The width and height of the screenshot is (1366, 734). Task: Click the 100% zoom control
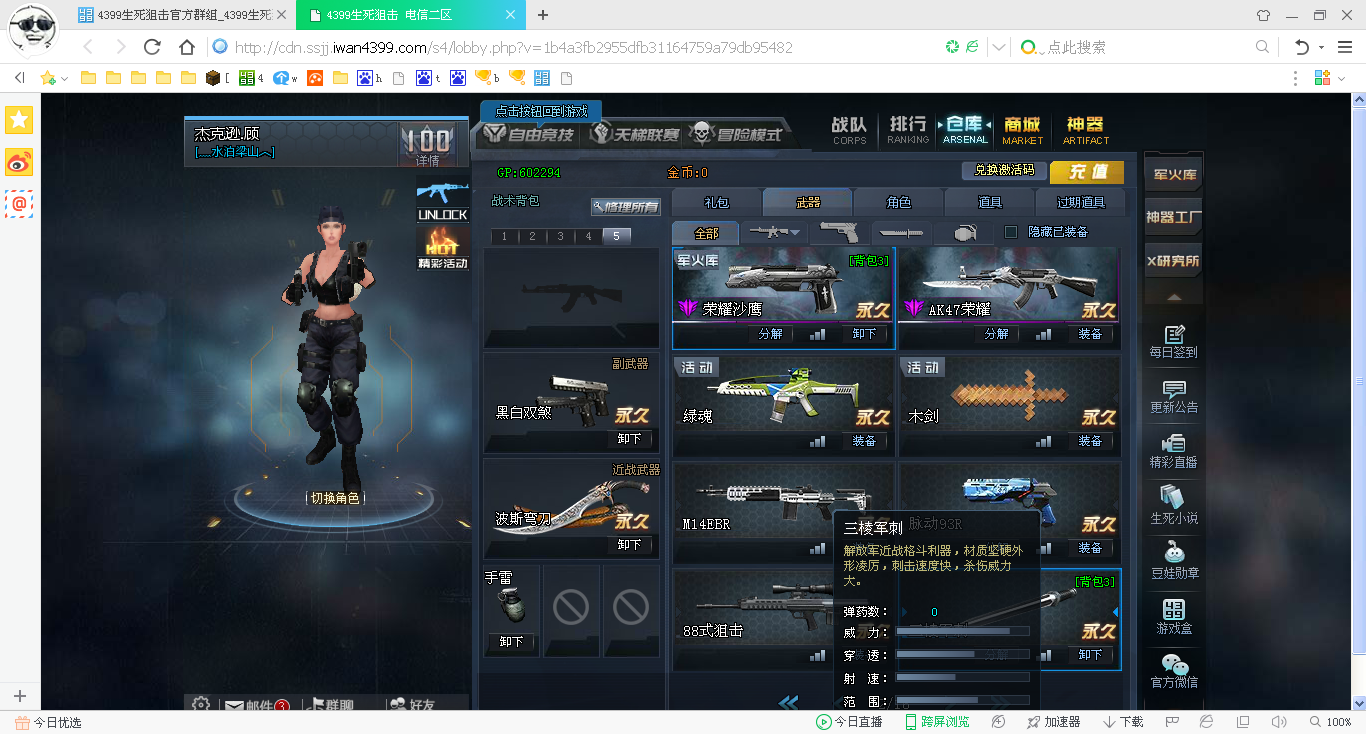coord(1331,722)
